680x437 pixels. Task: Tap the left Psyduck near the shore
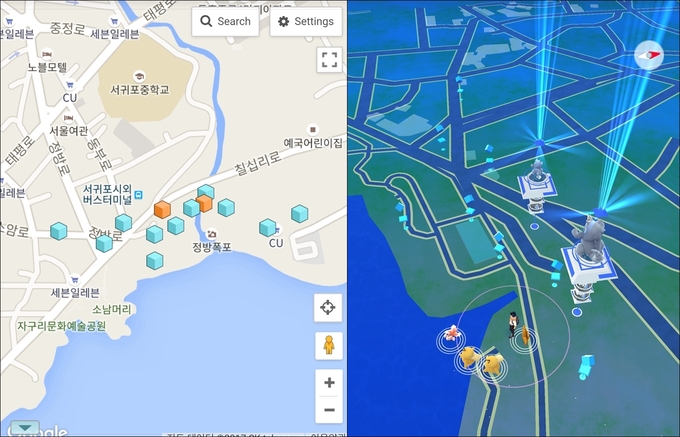pos(469,358)
